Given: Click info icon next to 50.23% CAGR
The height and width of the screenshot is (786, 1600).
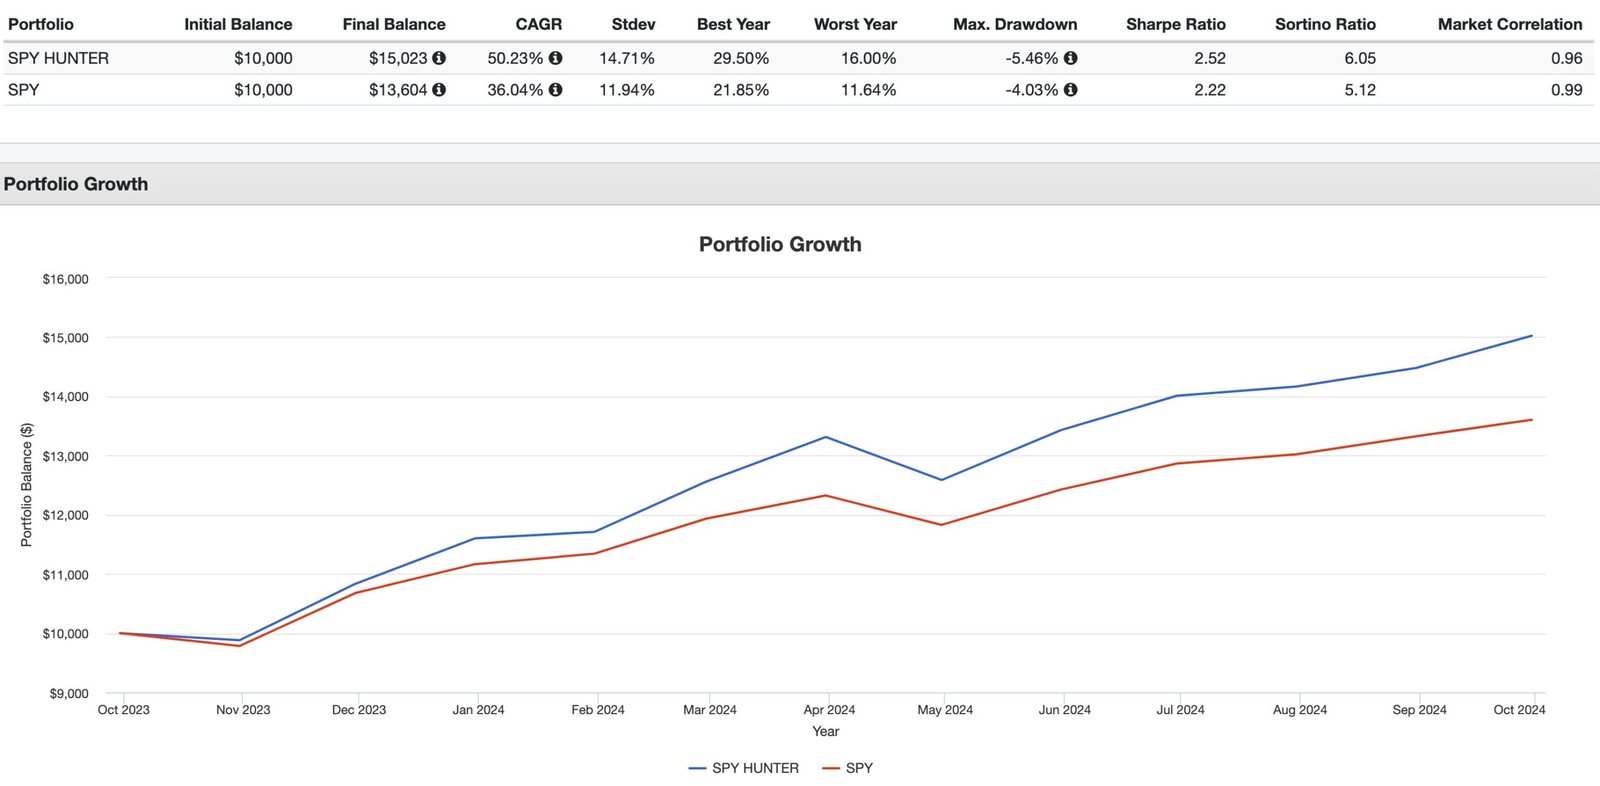Looking at the screenshot, I should click(555, 58).
